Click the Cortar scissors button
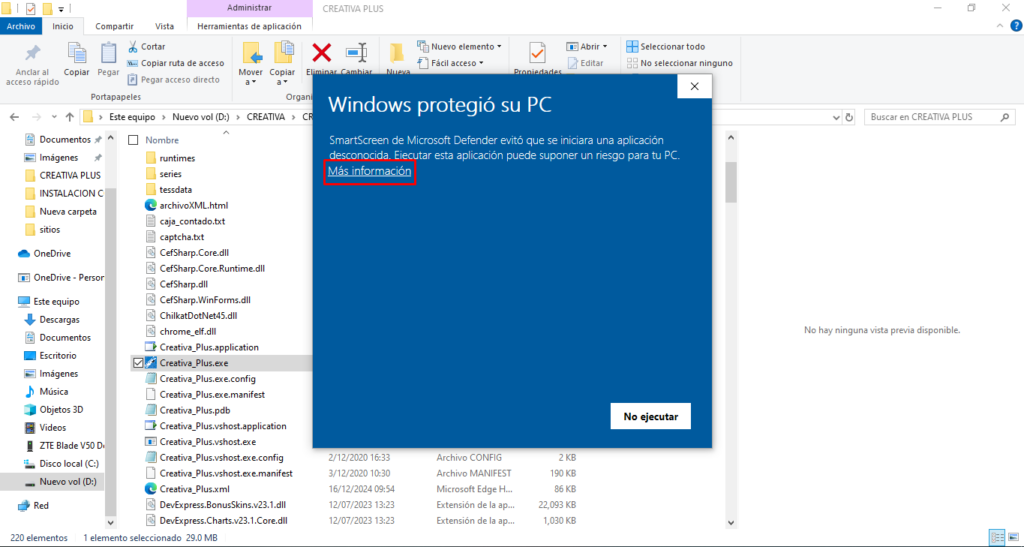 [147, 47]
